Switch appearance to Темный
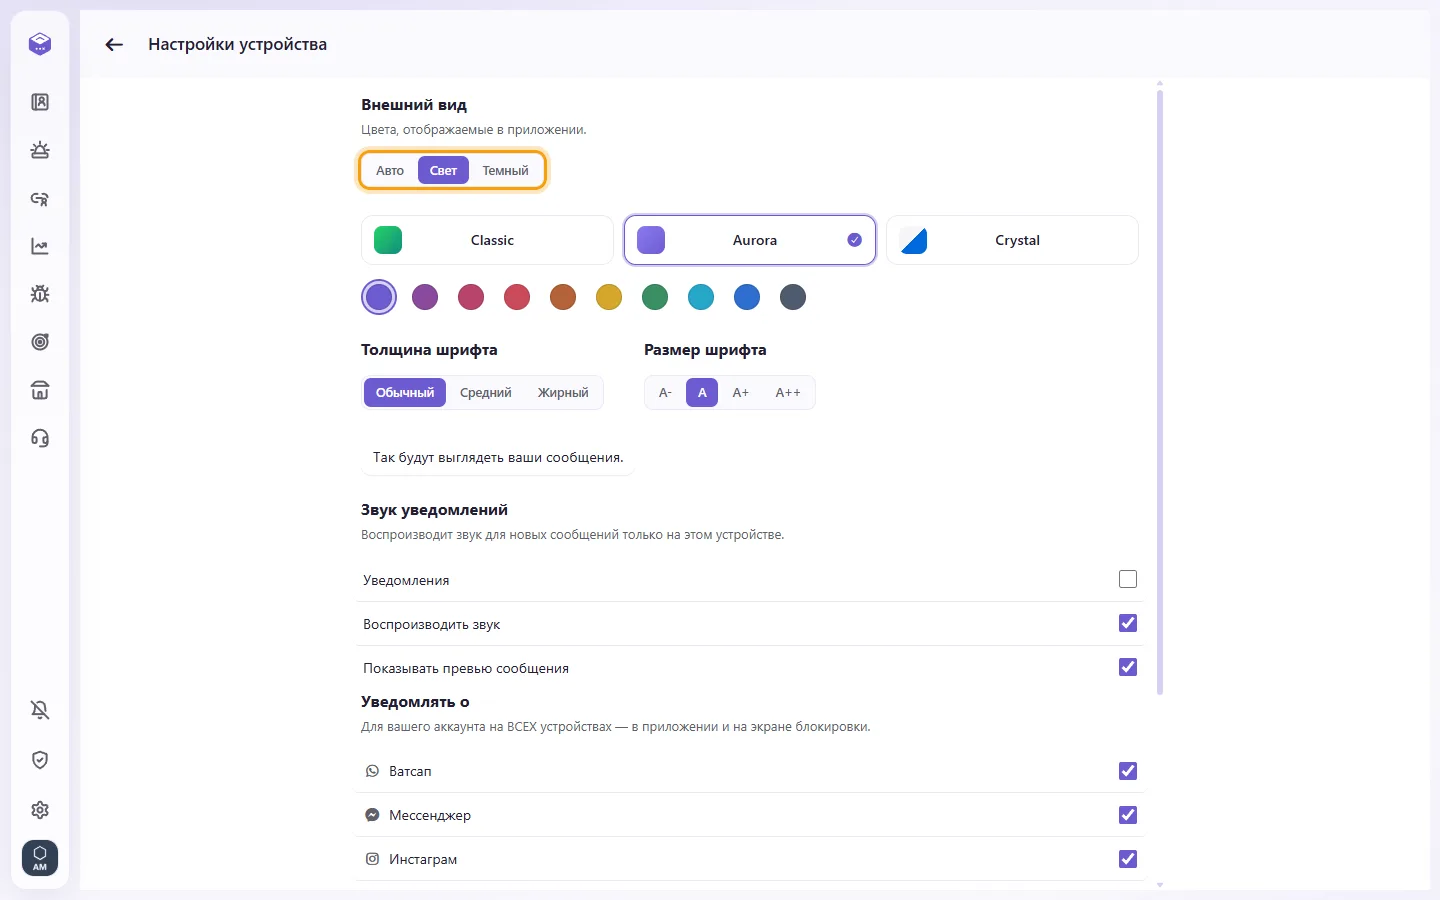The width and height of the screenshot is (1440, 900). (506, 170)
